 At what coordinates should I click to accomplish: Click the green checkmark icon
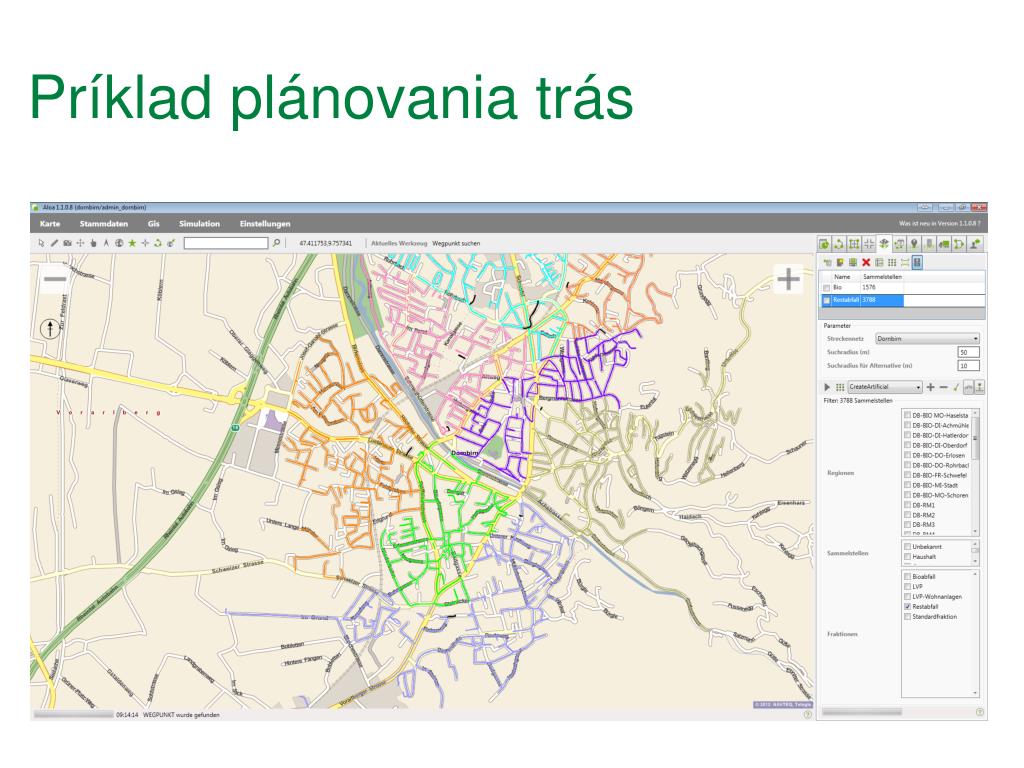pyautogui.click(x=956, y=387)
